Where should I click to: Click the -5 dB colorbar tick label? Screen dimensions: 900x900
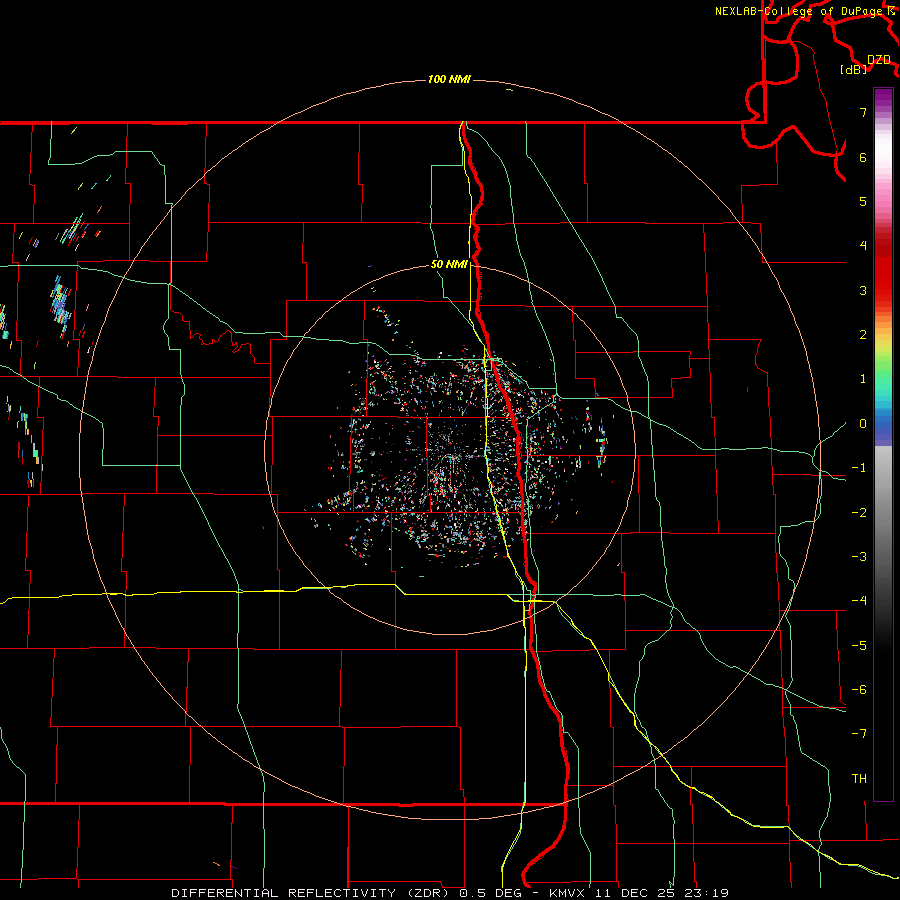click(x=859, y=646)
